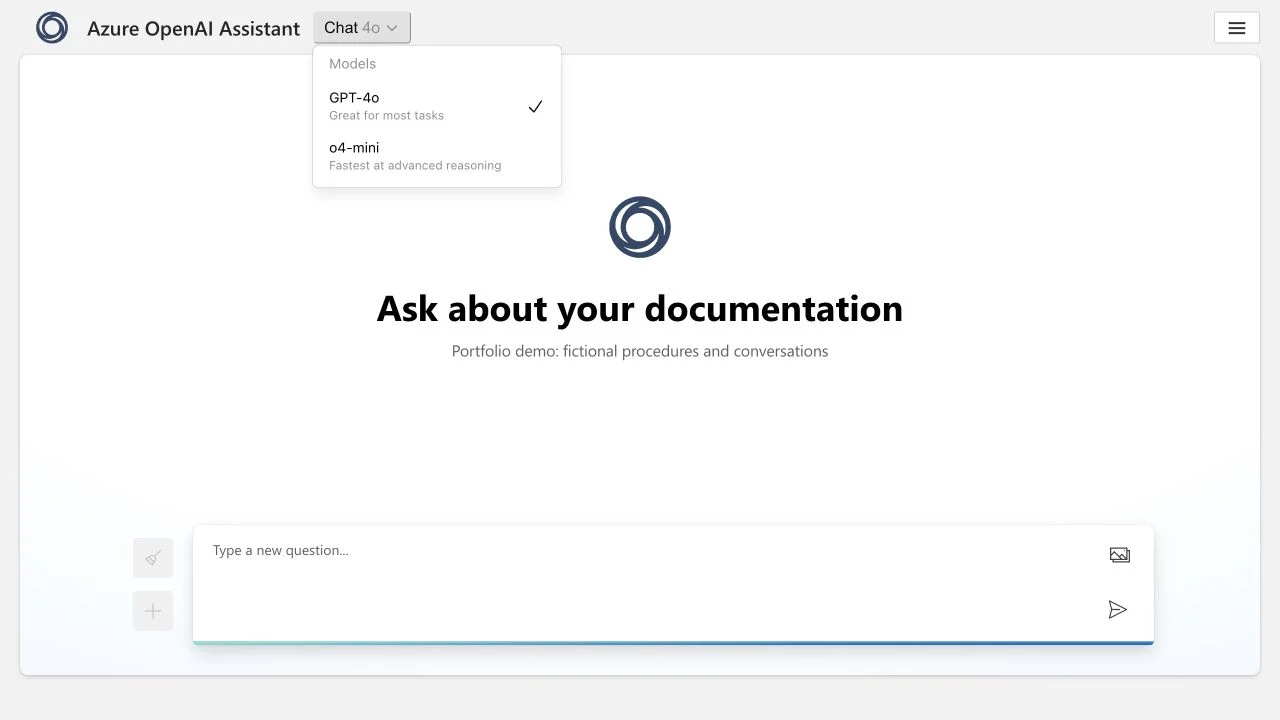Screen dimensions: 1280x720
Task: Collapse the Chat 4o model dropdown
Action: [362, 28]
